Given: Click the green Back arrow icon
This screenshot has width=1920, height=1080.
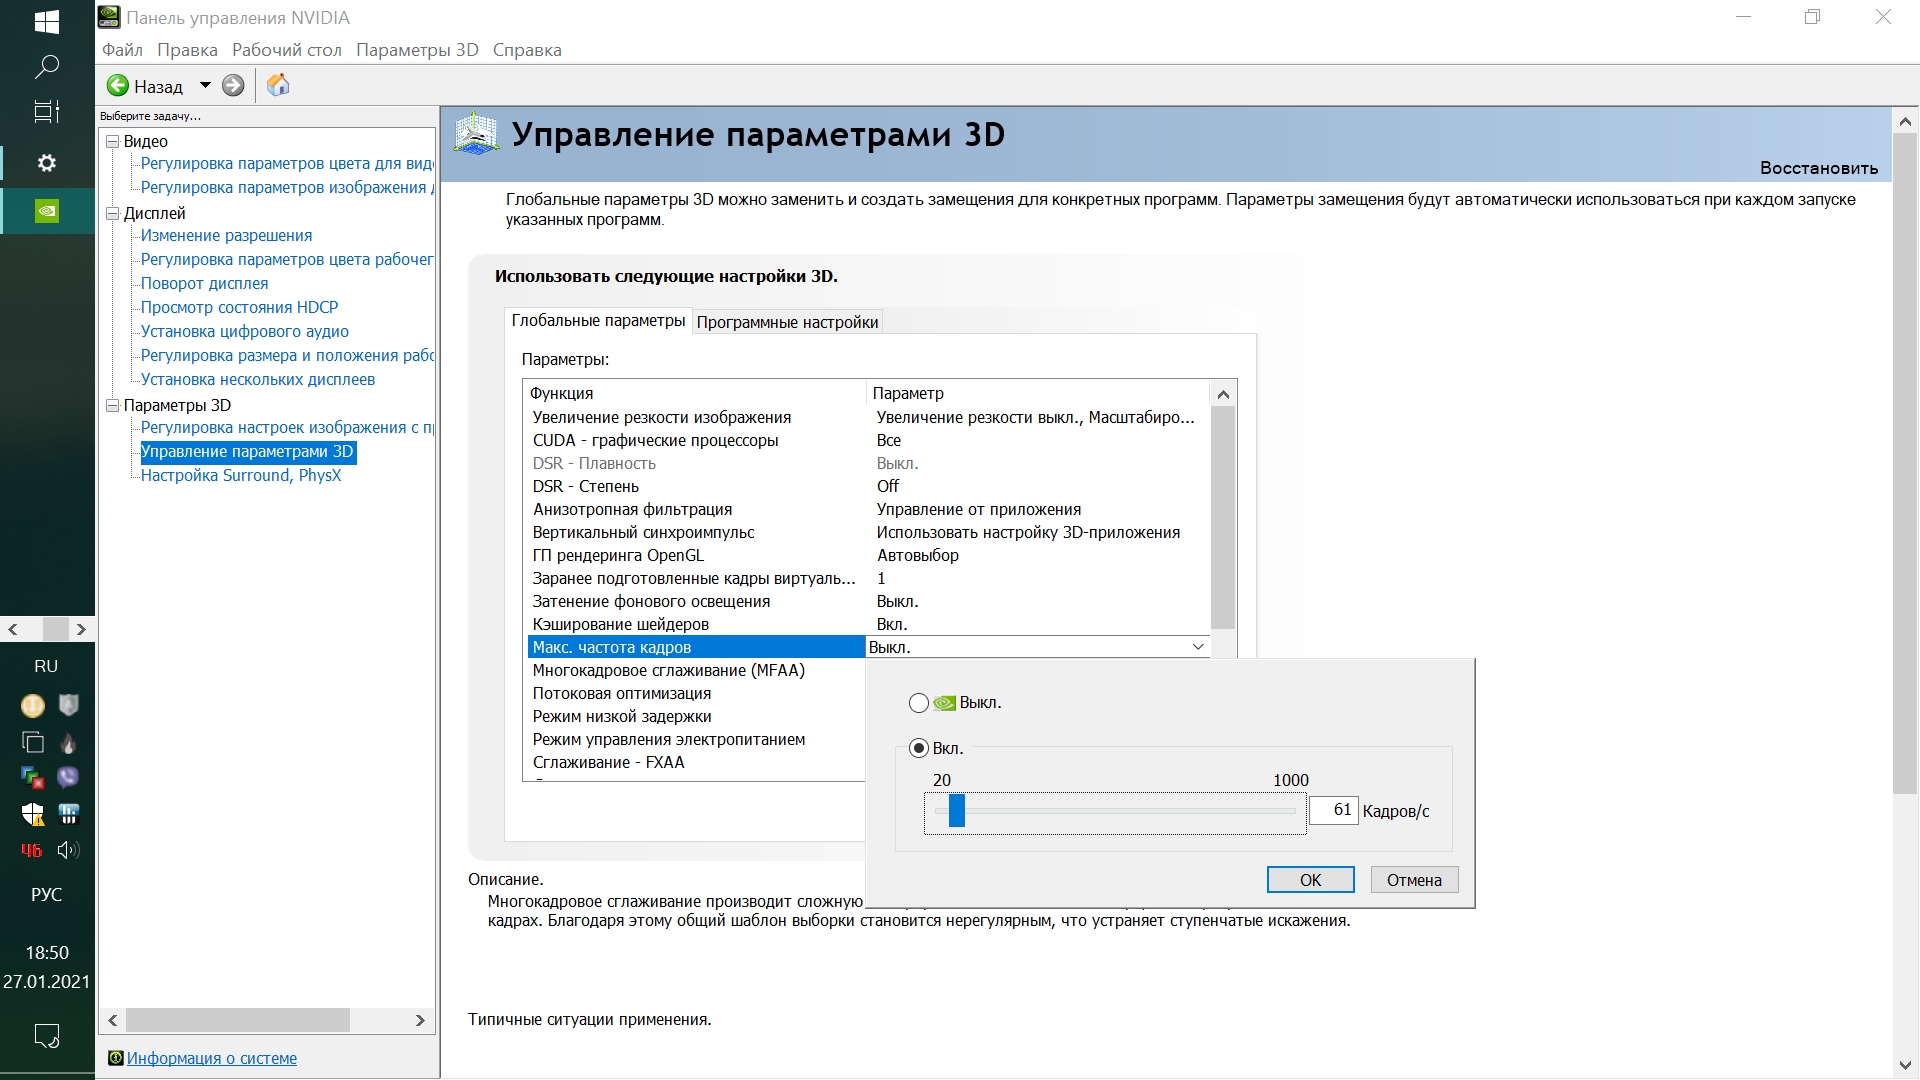Looking at the screenshot, I should [118, 86].
